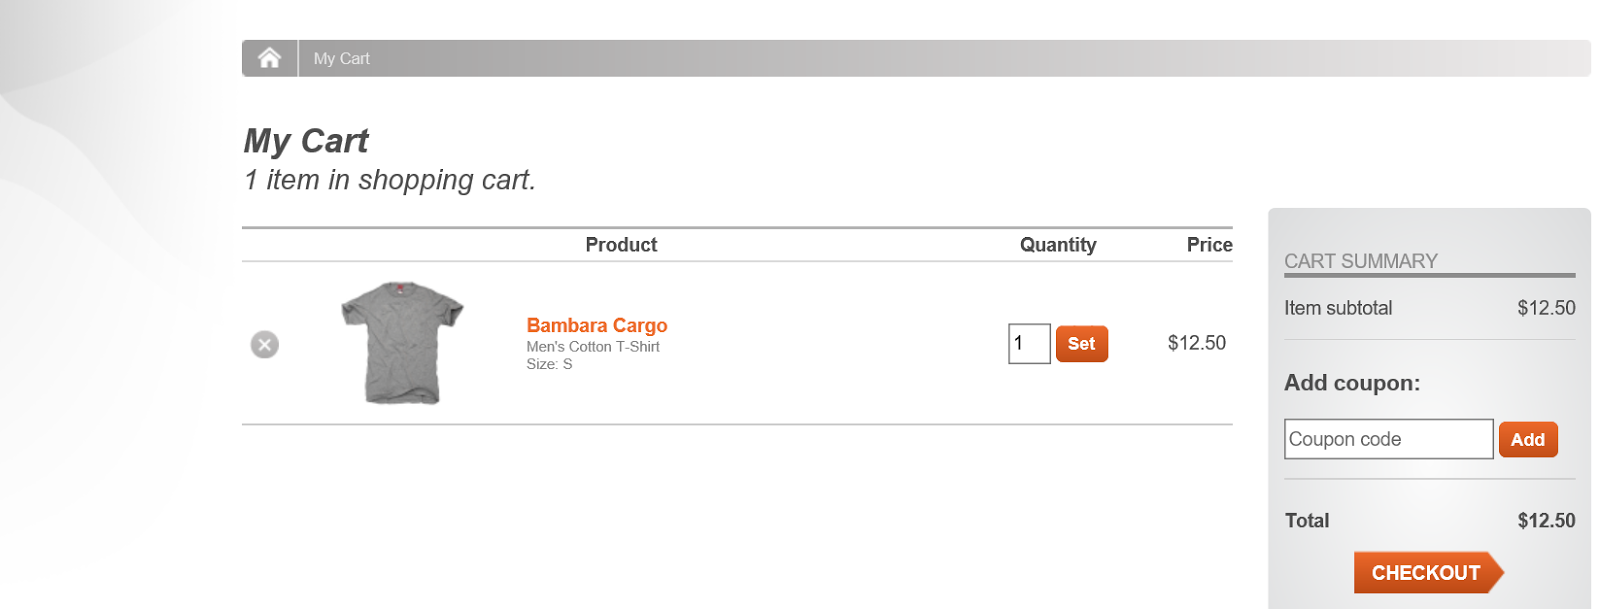
Task: Click the CART SUMMARY heading
Action: (x=1360, y=261)
